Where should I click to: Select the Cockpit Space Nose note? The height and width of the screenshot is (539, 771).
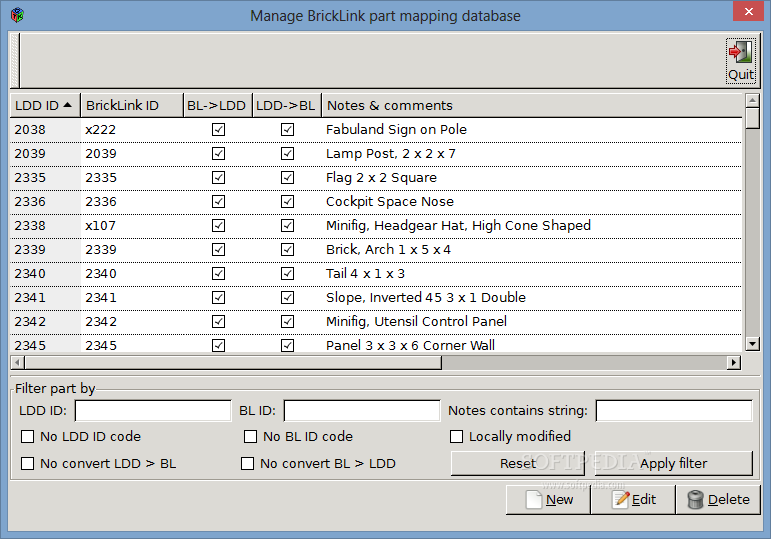[x=389, y=202]
